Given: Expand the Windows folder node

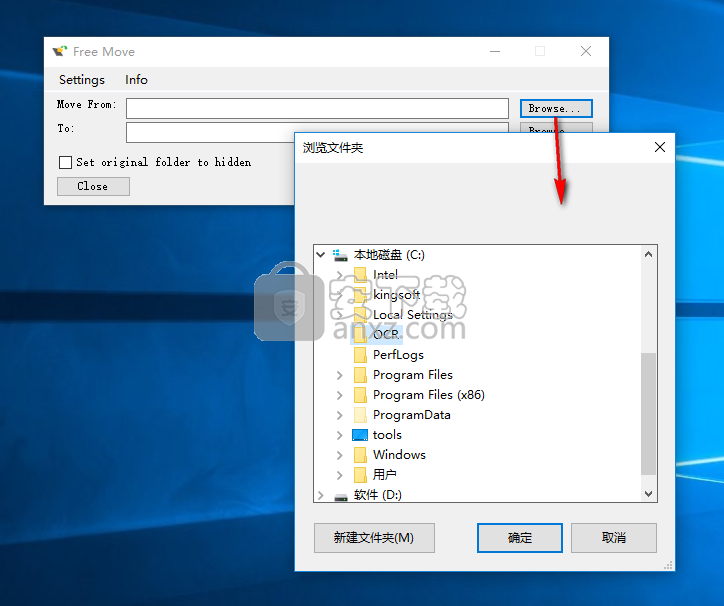Looking at the screenshot, I should 340,455.
